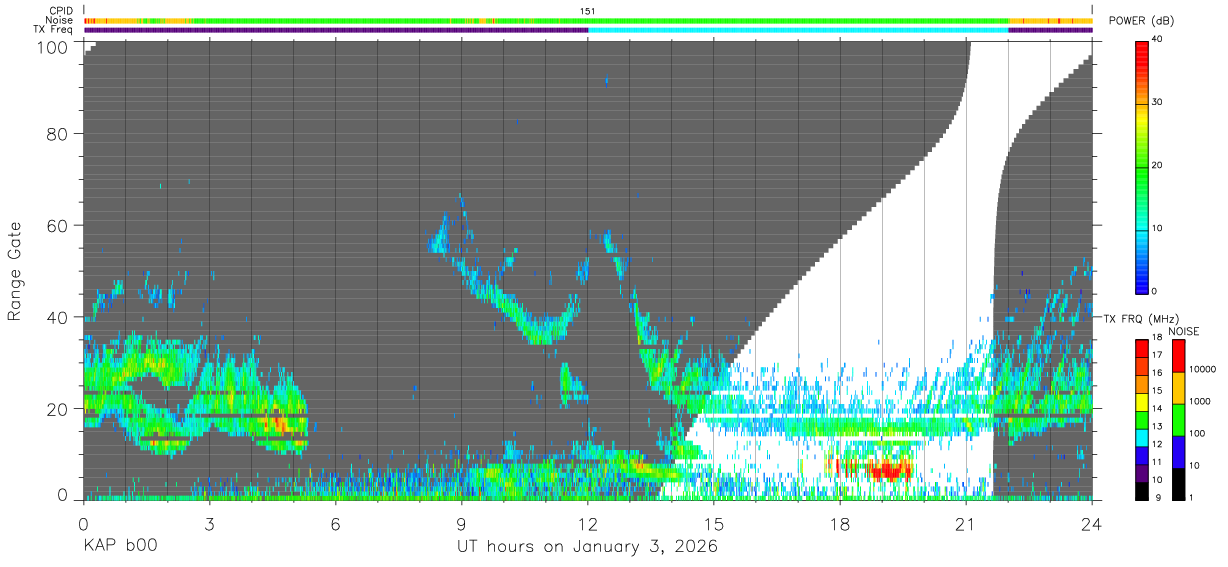Click the range gate tick '60'
This screenshot has height=567, width=1228.
click(x=57, y=226)
